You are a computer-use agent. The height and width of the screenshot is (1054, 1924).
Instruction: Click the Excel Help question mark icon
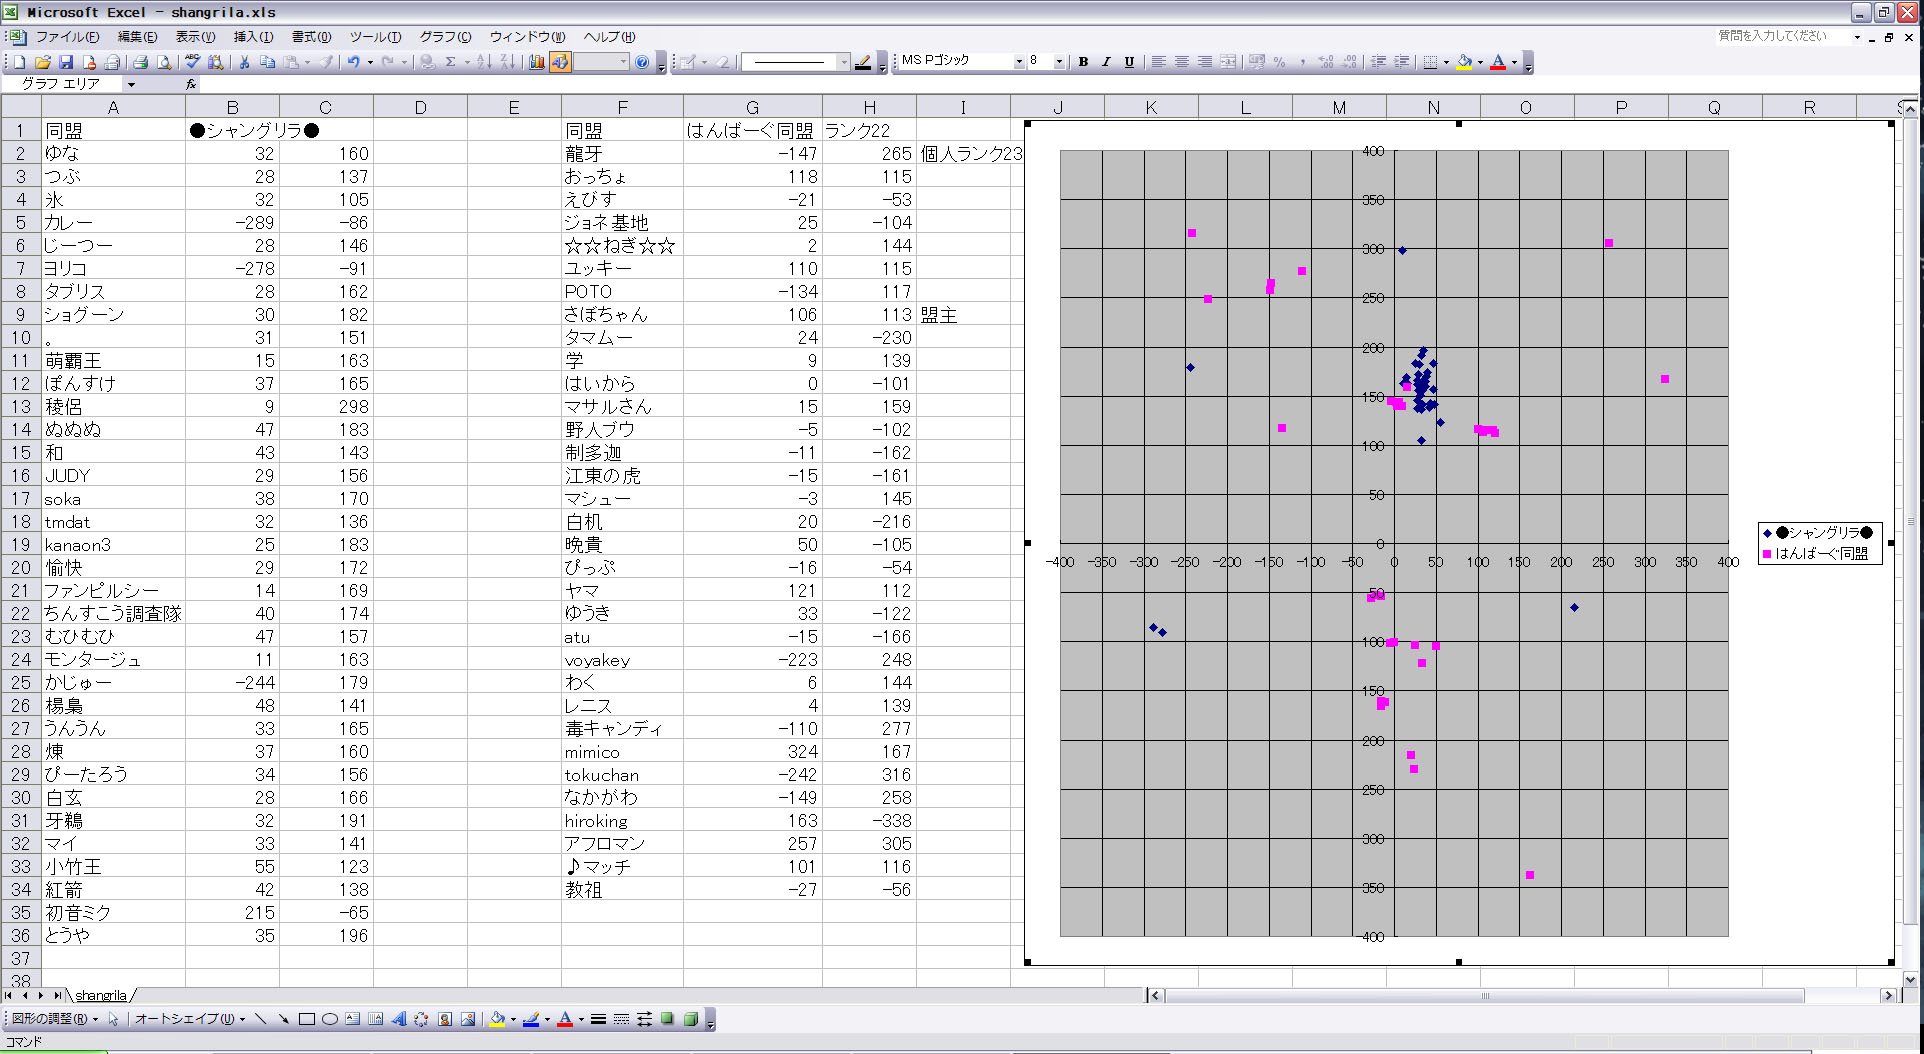click(642, 62)
